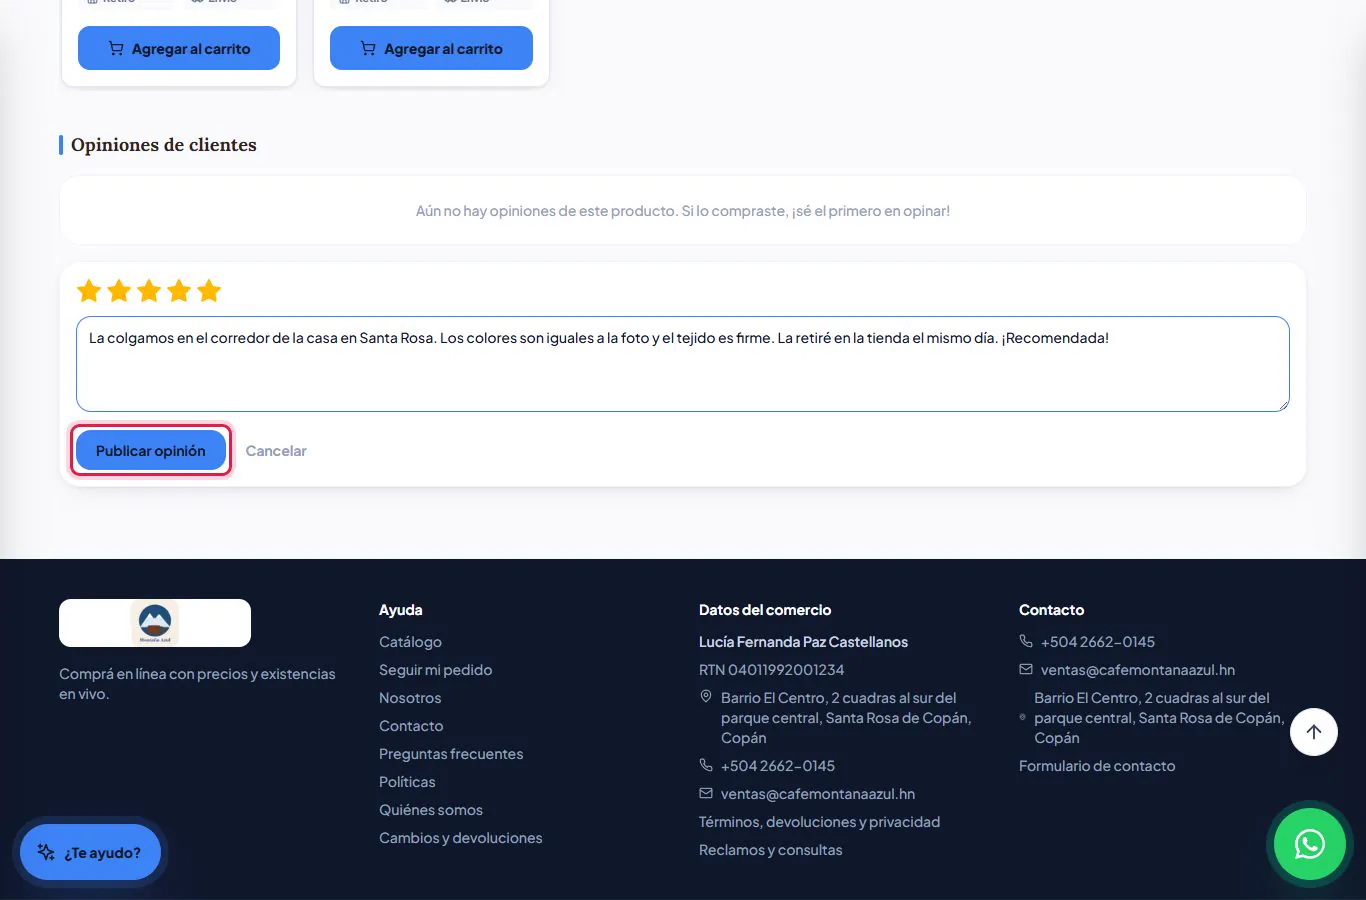Click email address under Datos del comercio
This screenshot has height=900, width=1366.
tap(818, 794)
